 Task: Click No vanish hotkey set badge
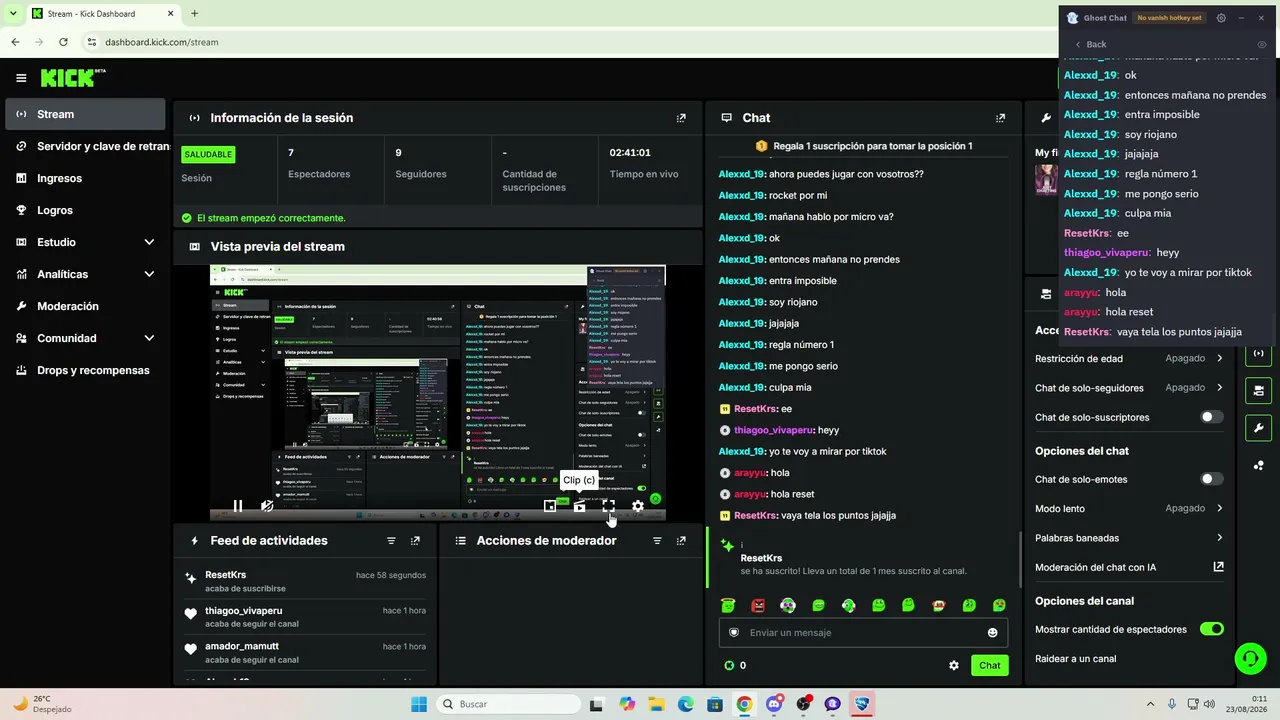pyautogui.click(x=1170, y=18)
